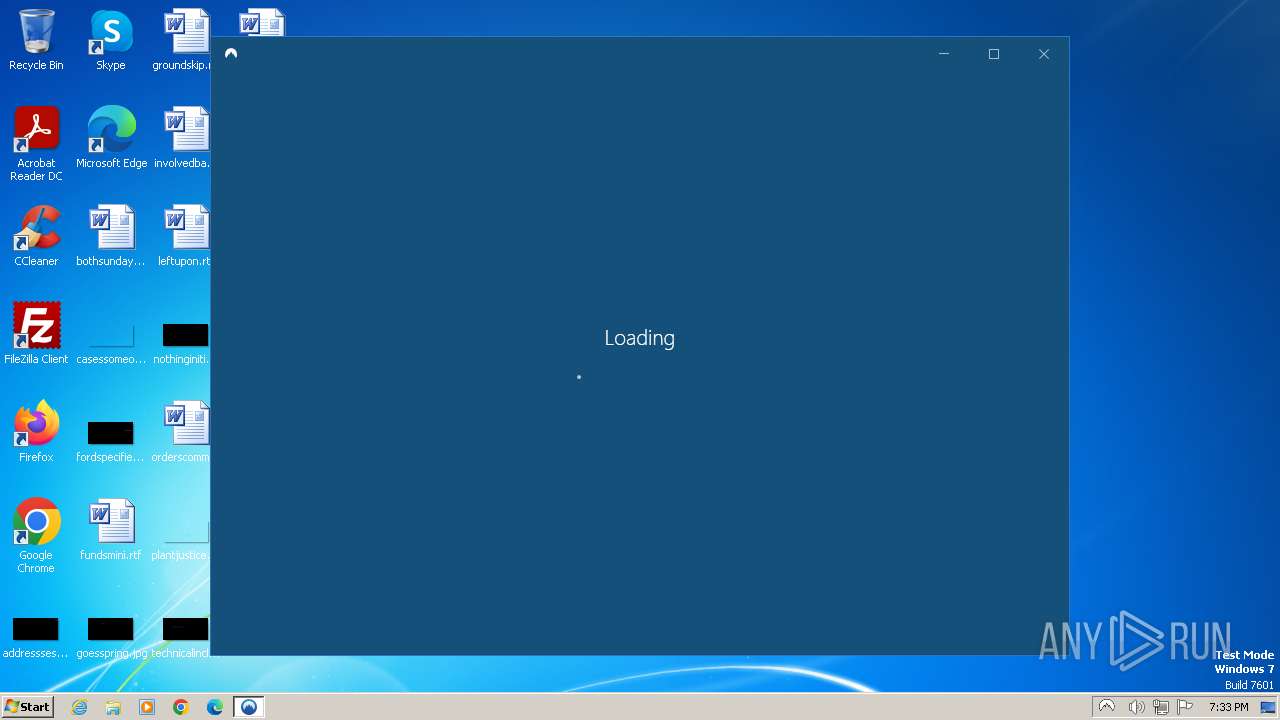Launch Skype from the desktop

[x=111, y=40]
